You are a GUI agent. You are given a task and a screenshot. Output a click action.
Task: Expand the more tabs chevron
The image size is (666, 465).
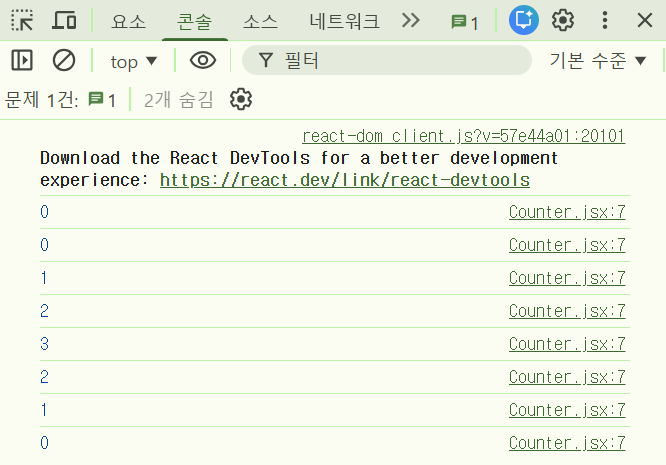(410, 21)
